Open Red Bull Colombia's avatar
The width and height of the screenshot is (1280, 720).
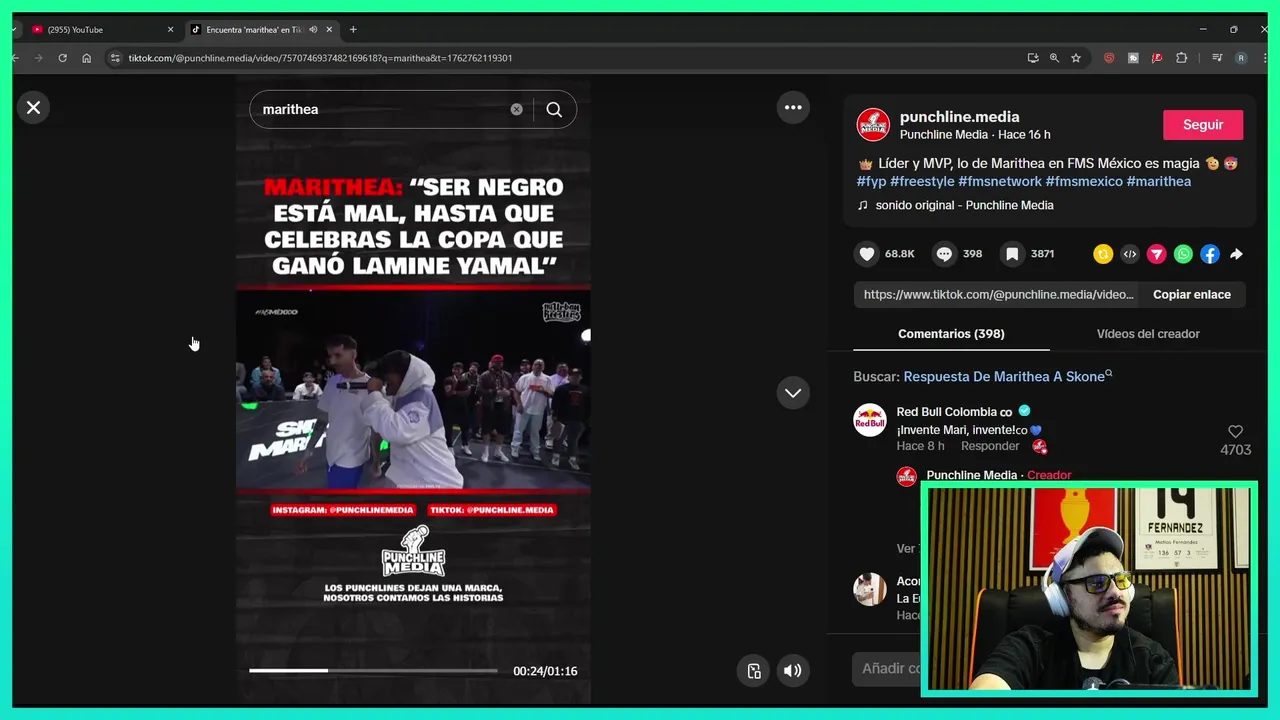click(x=870, y=420)
